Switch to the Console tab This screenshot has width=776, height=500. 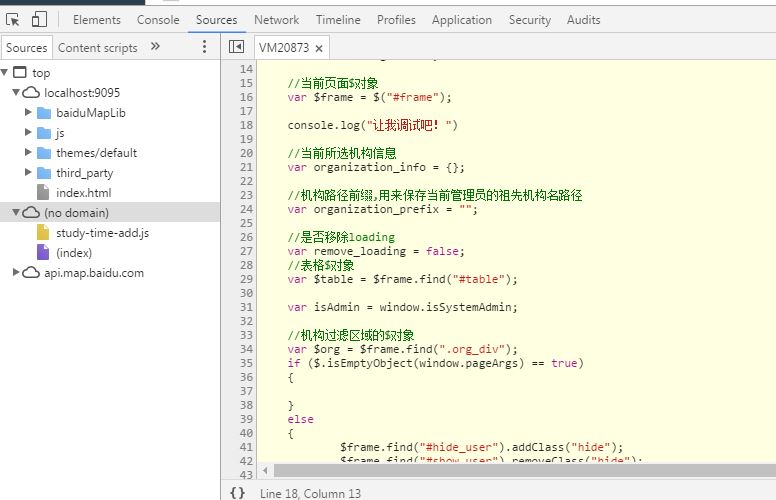[158, 19]
